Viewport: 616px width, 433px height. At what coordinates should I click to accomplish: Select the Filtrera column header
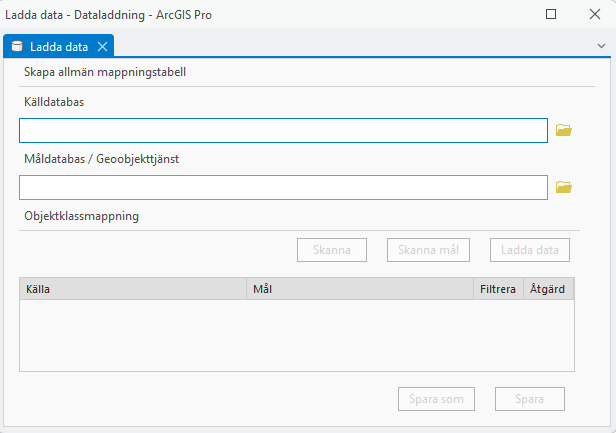click(497, 289)
